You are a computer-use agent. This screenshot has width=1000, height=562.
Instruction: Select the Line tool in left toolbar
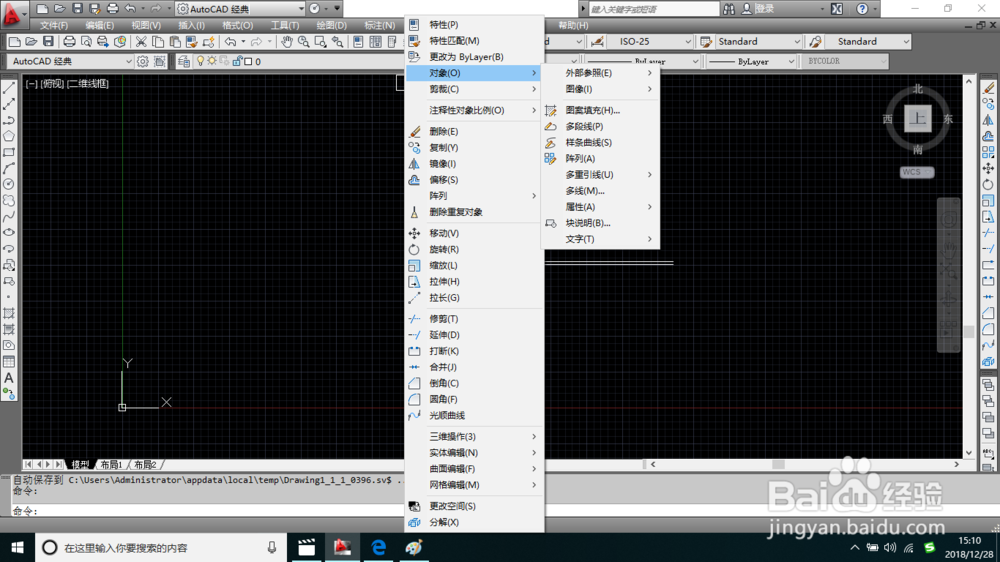[9, 88]
